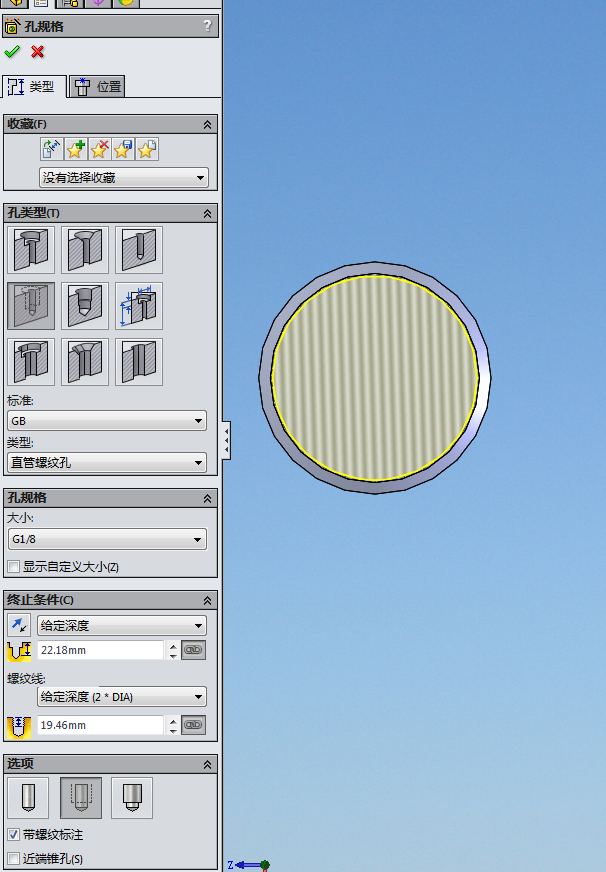The height and width of the screenshot is (872, 606).
Task: Click the 22.18mm hole depth input field
Action: pyautogui.click(x=100, y=650)
